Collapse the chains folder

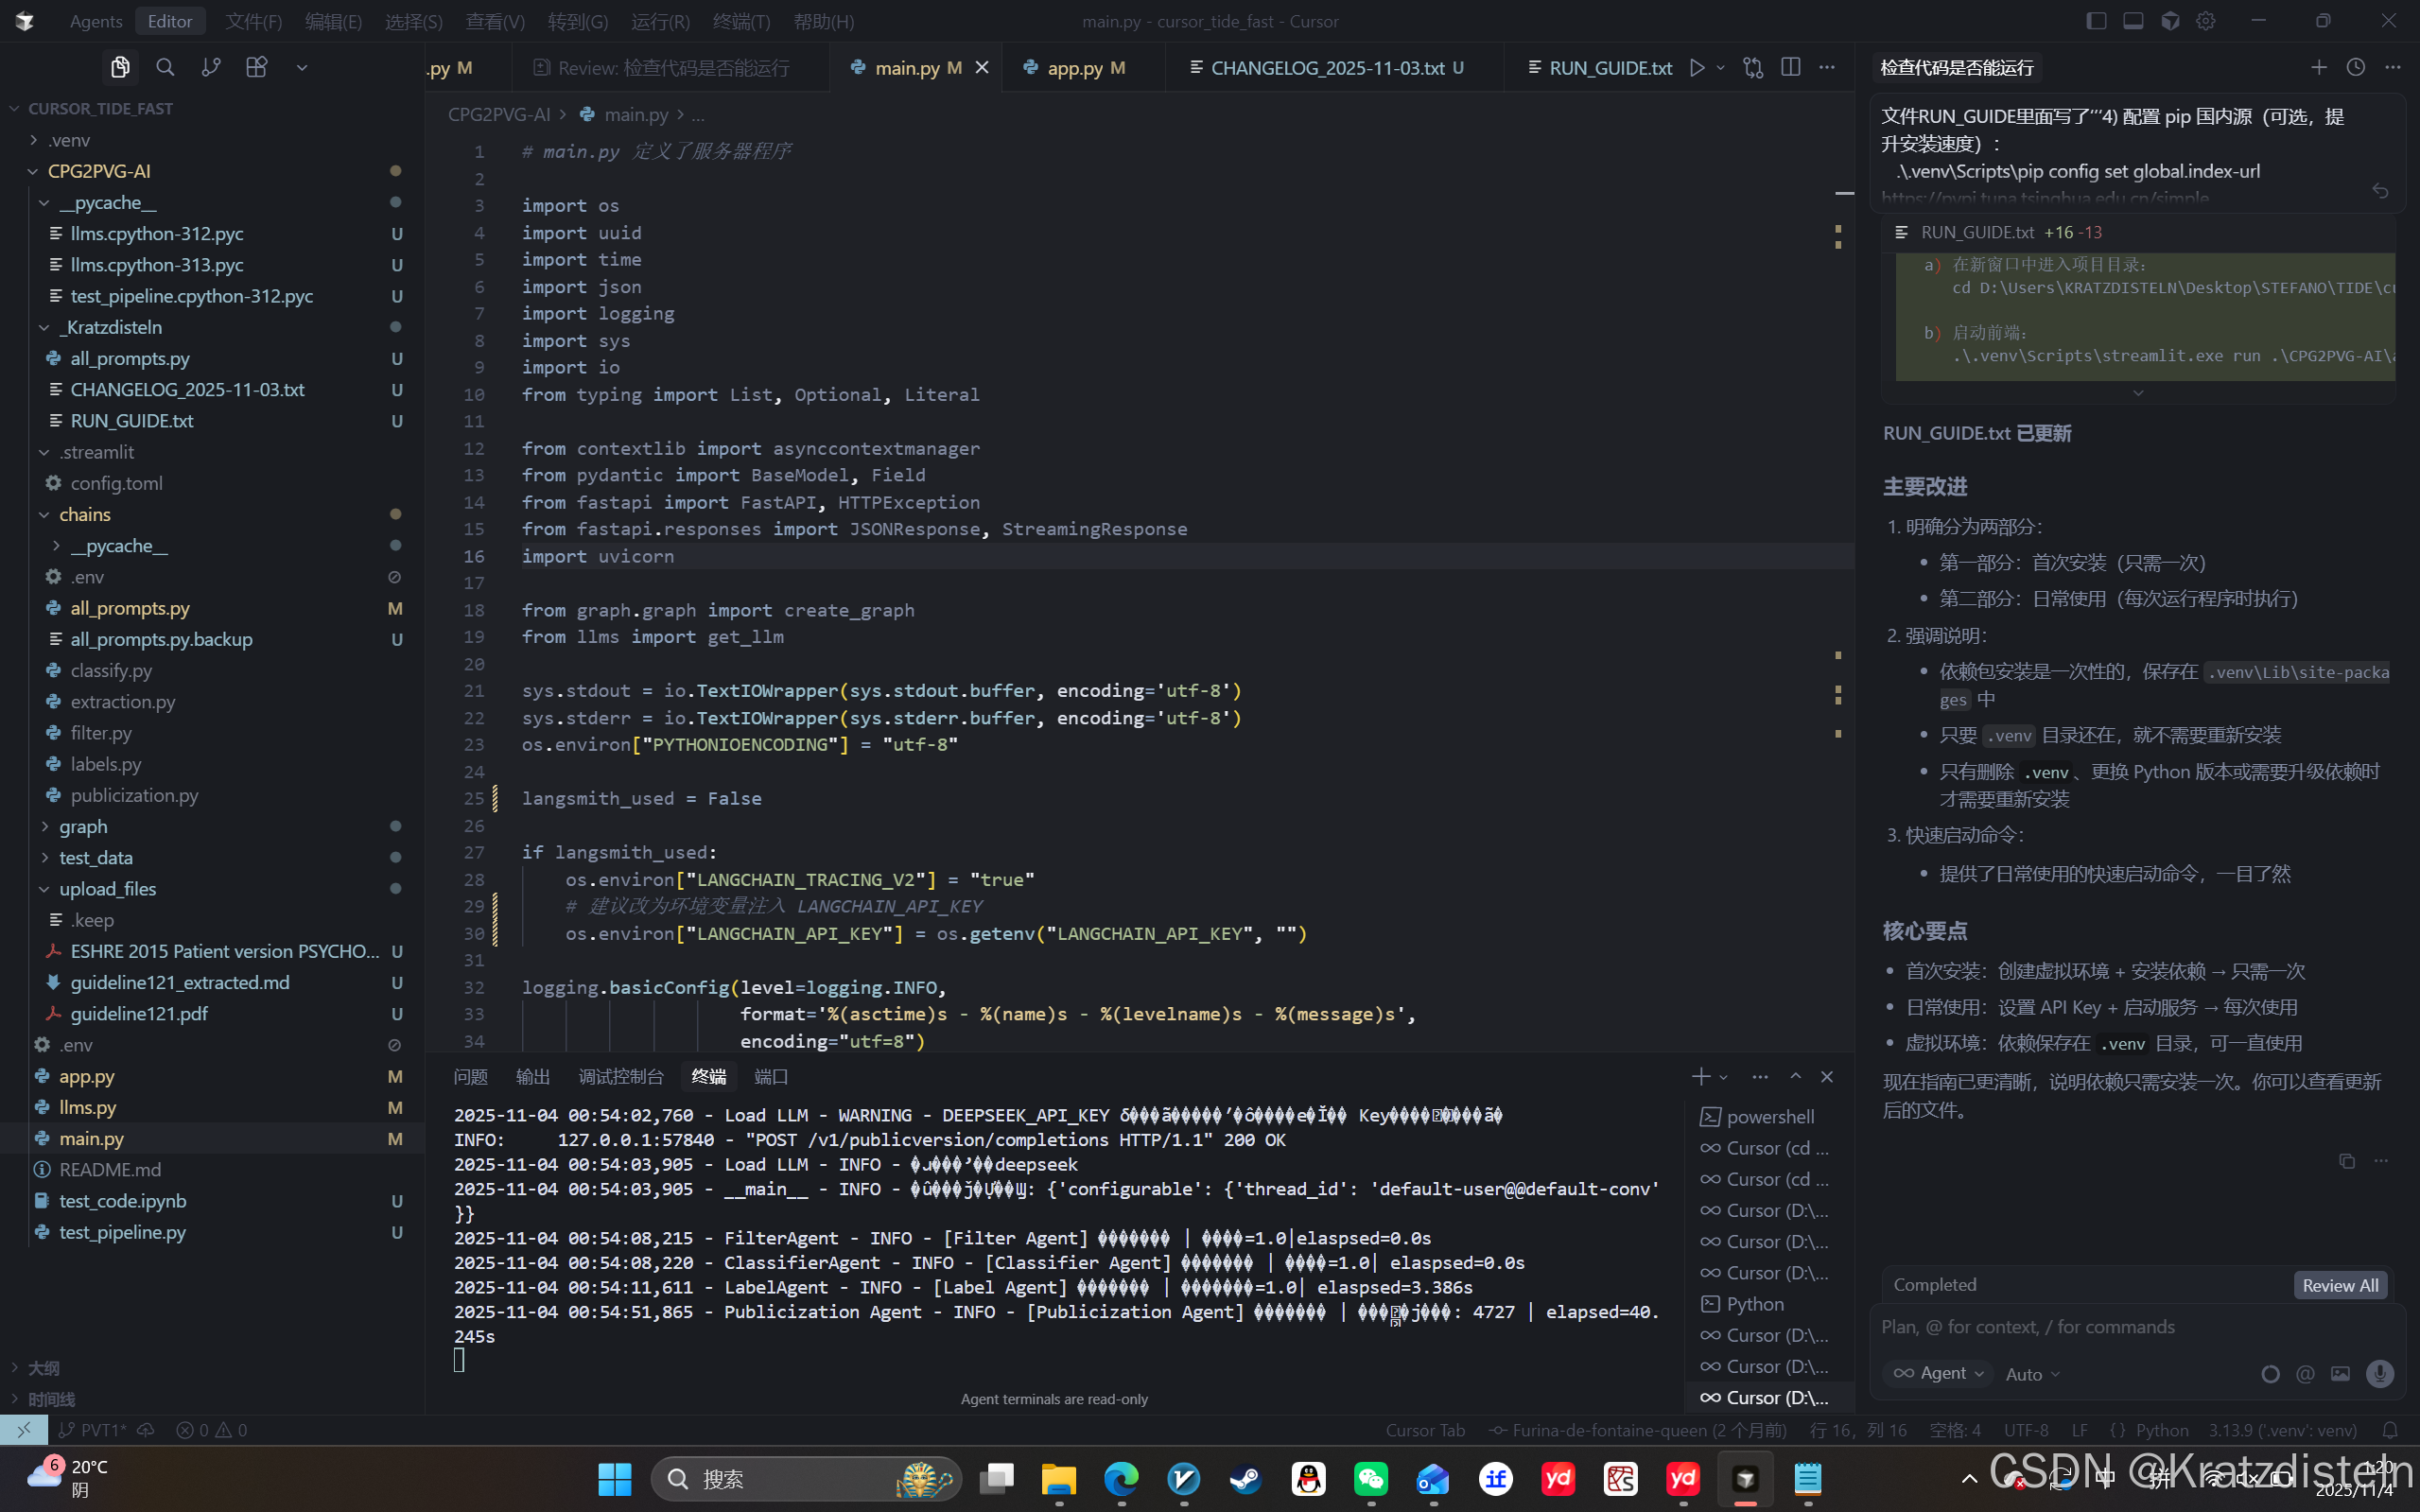pyautogui.click(x=84, y=514)
